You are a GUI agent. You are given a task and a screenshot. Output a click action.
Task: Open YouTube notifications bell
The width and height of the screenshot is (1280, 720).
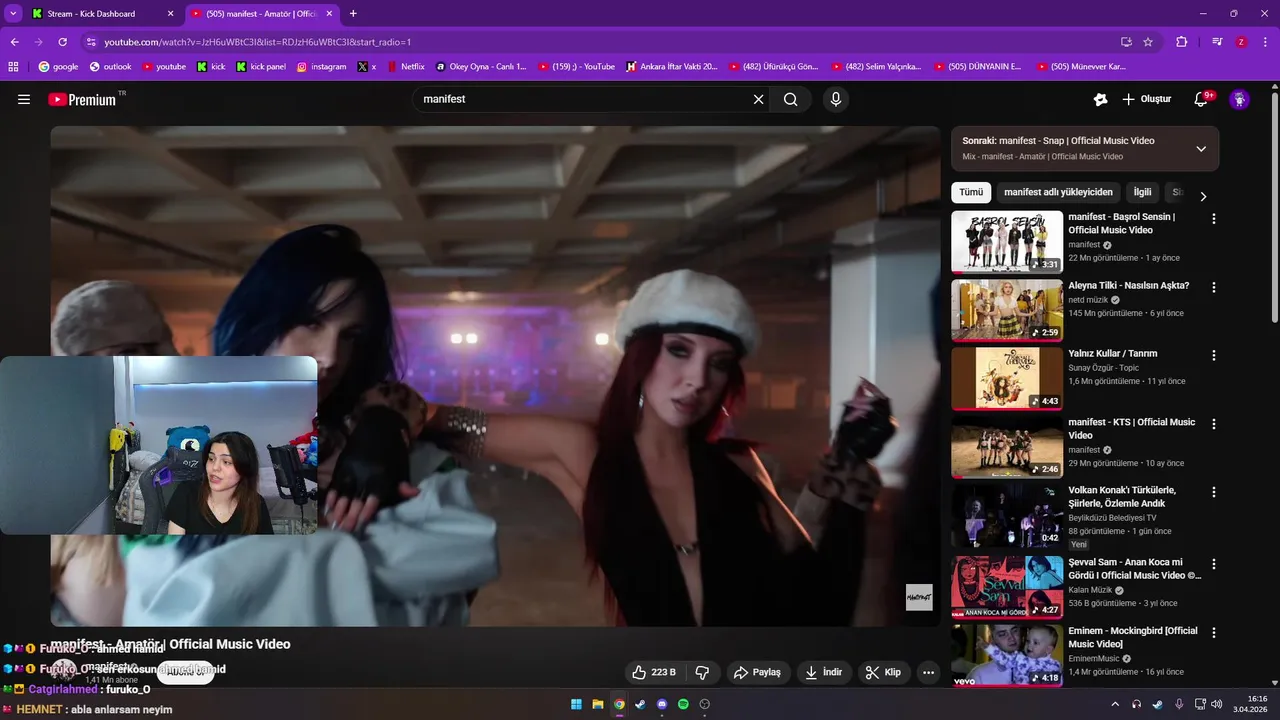click(x=1202, y=99)
